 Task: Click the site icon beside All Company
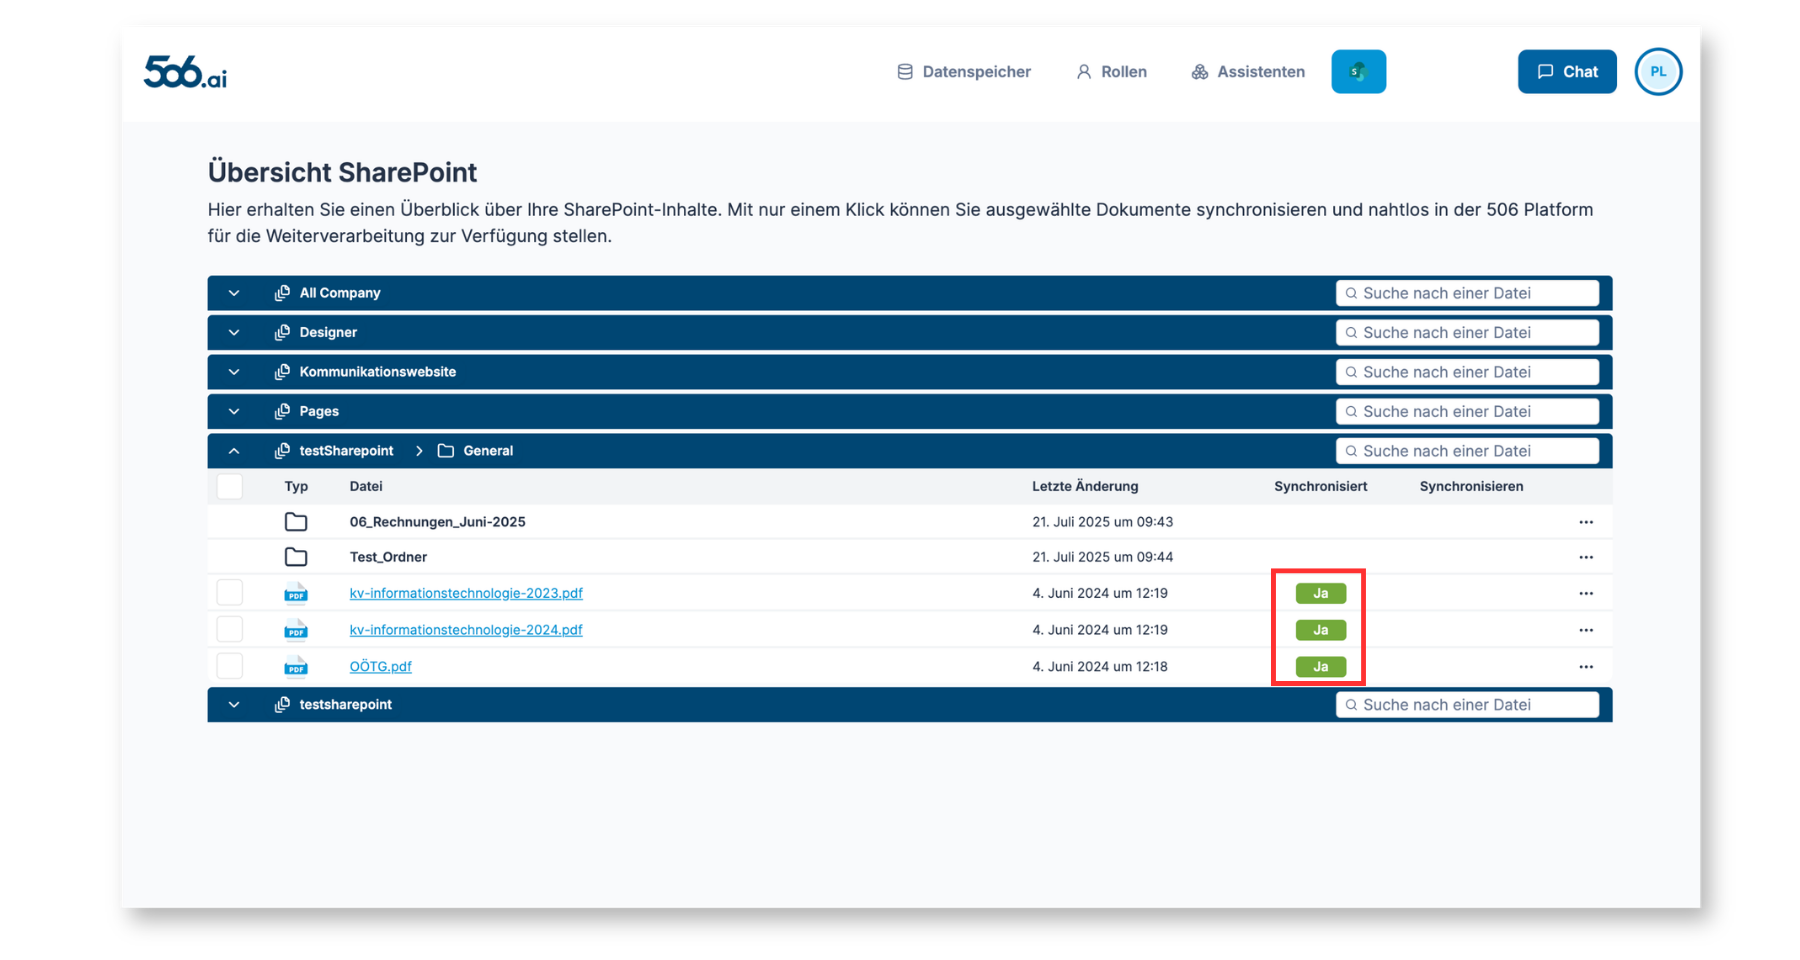[x=282, y=293]
